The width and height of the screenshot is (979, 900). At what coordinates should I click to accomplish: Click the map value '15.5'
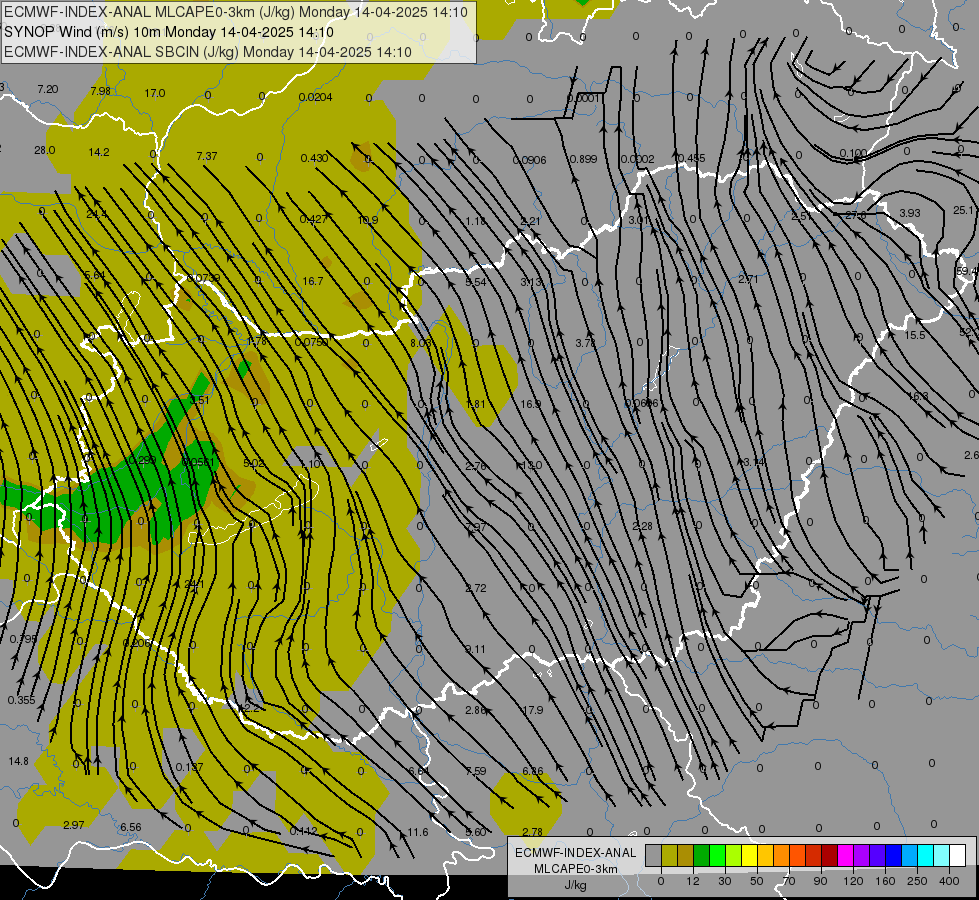(915, 335)
